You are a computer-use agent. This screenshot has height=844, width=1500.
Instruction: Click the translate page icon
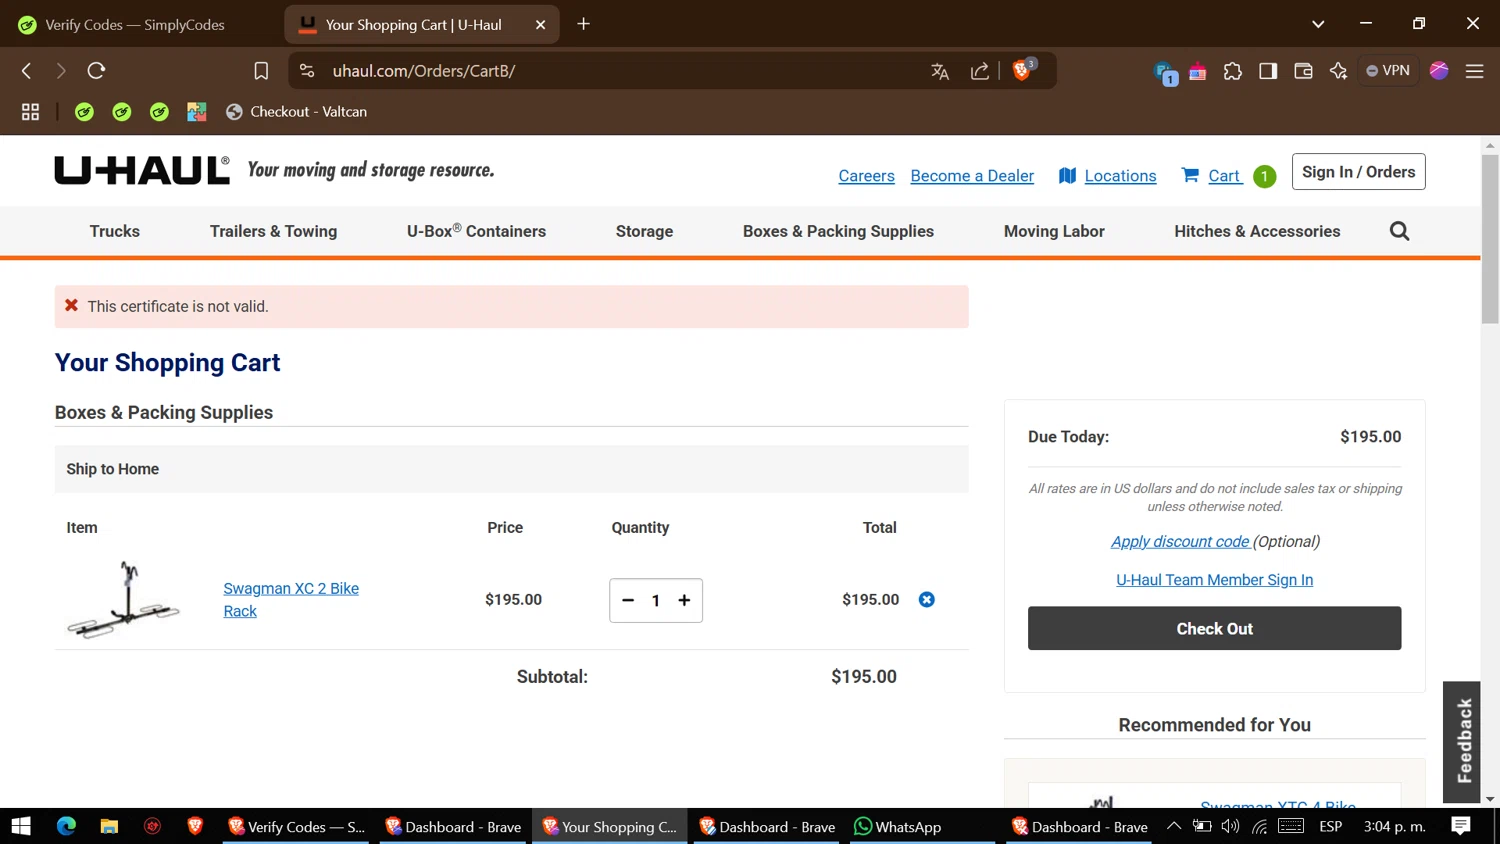tap(940, 71)
